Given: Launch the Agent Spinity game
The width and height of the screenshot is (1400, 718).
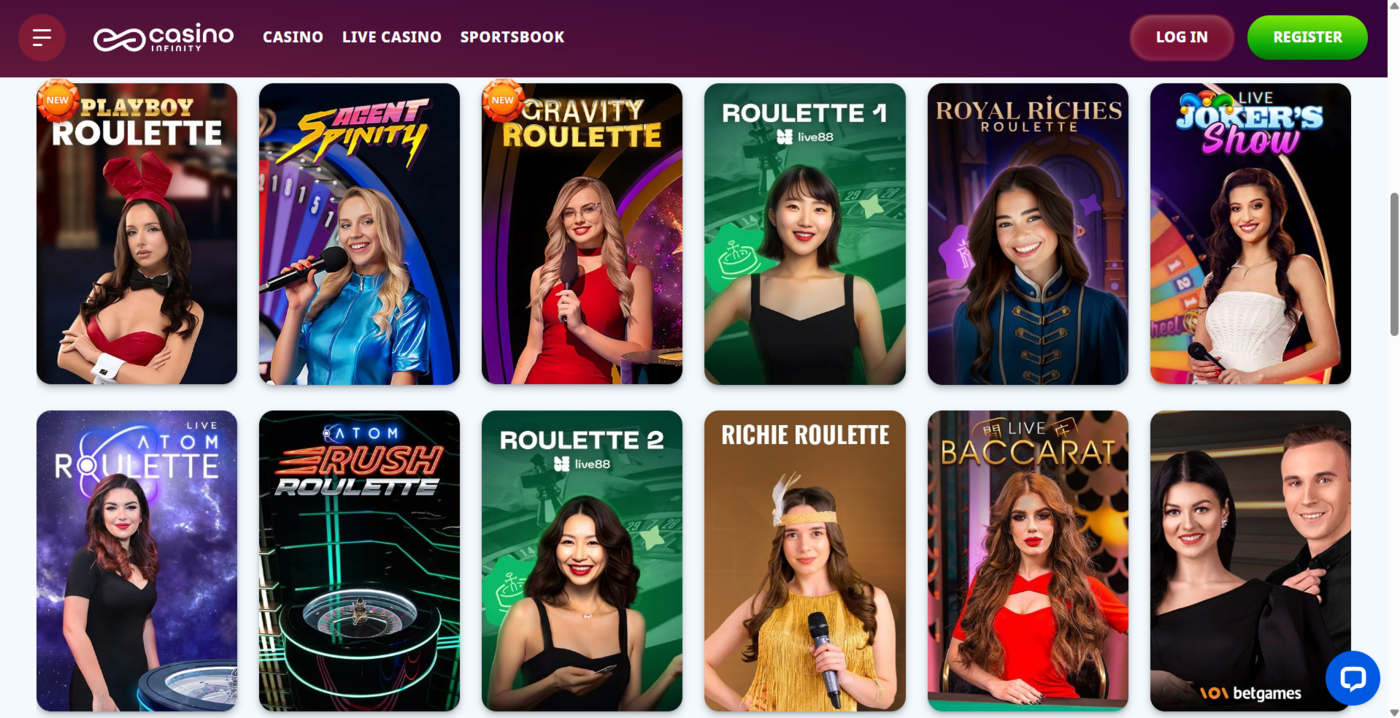Looking at the screenshot, I should (359, 234).
